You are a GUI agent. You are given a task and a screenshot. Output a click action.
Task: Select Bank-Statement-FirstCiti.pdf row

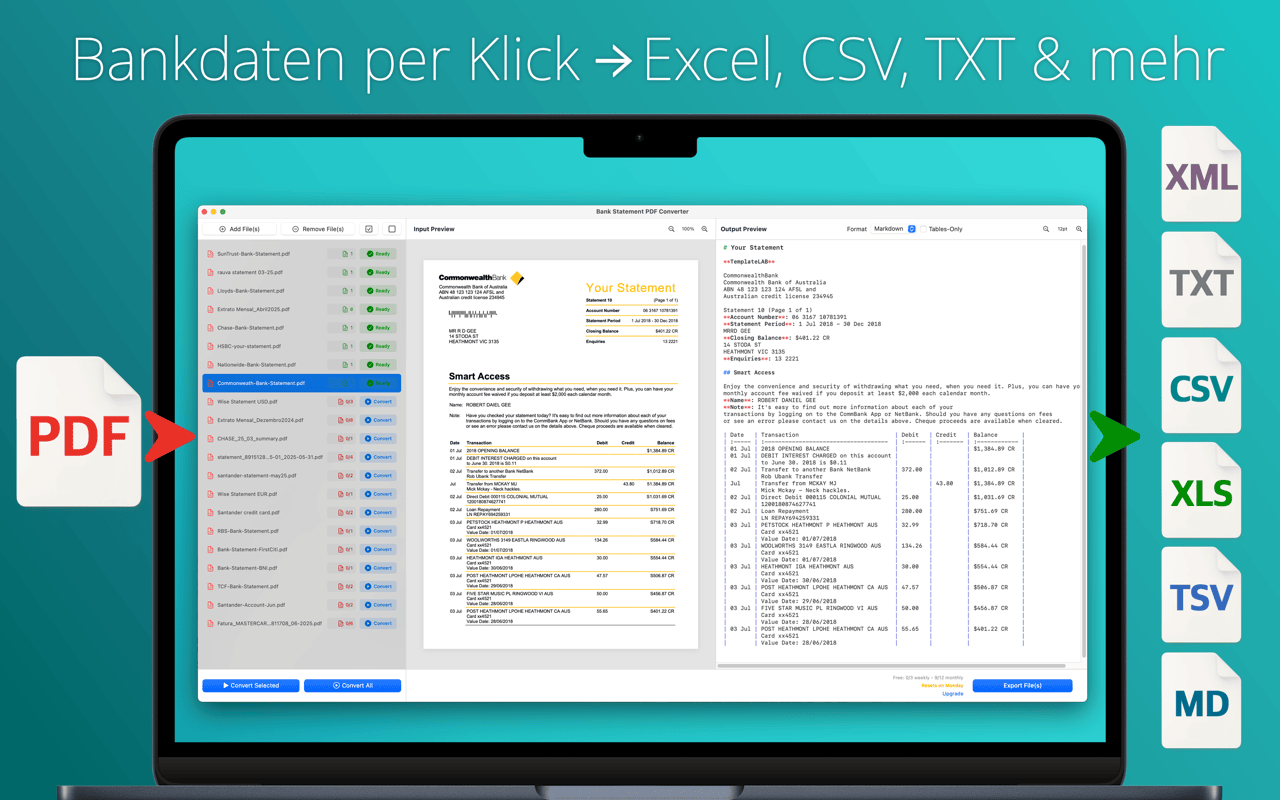coord(302,550)
